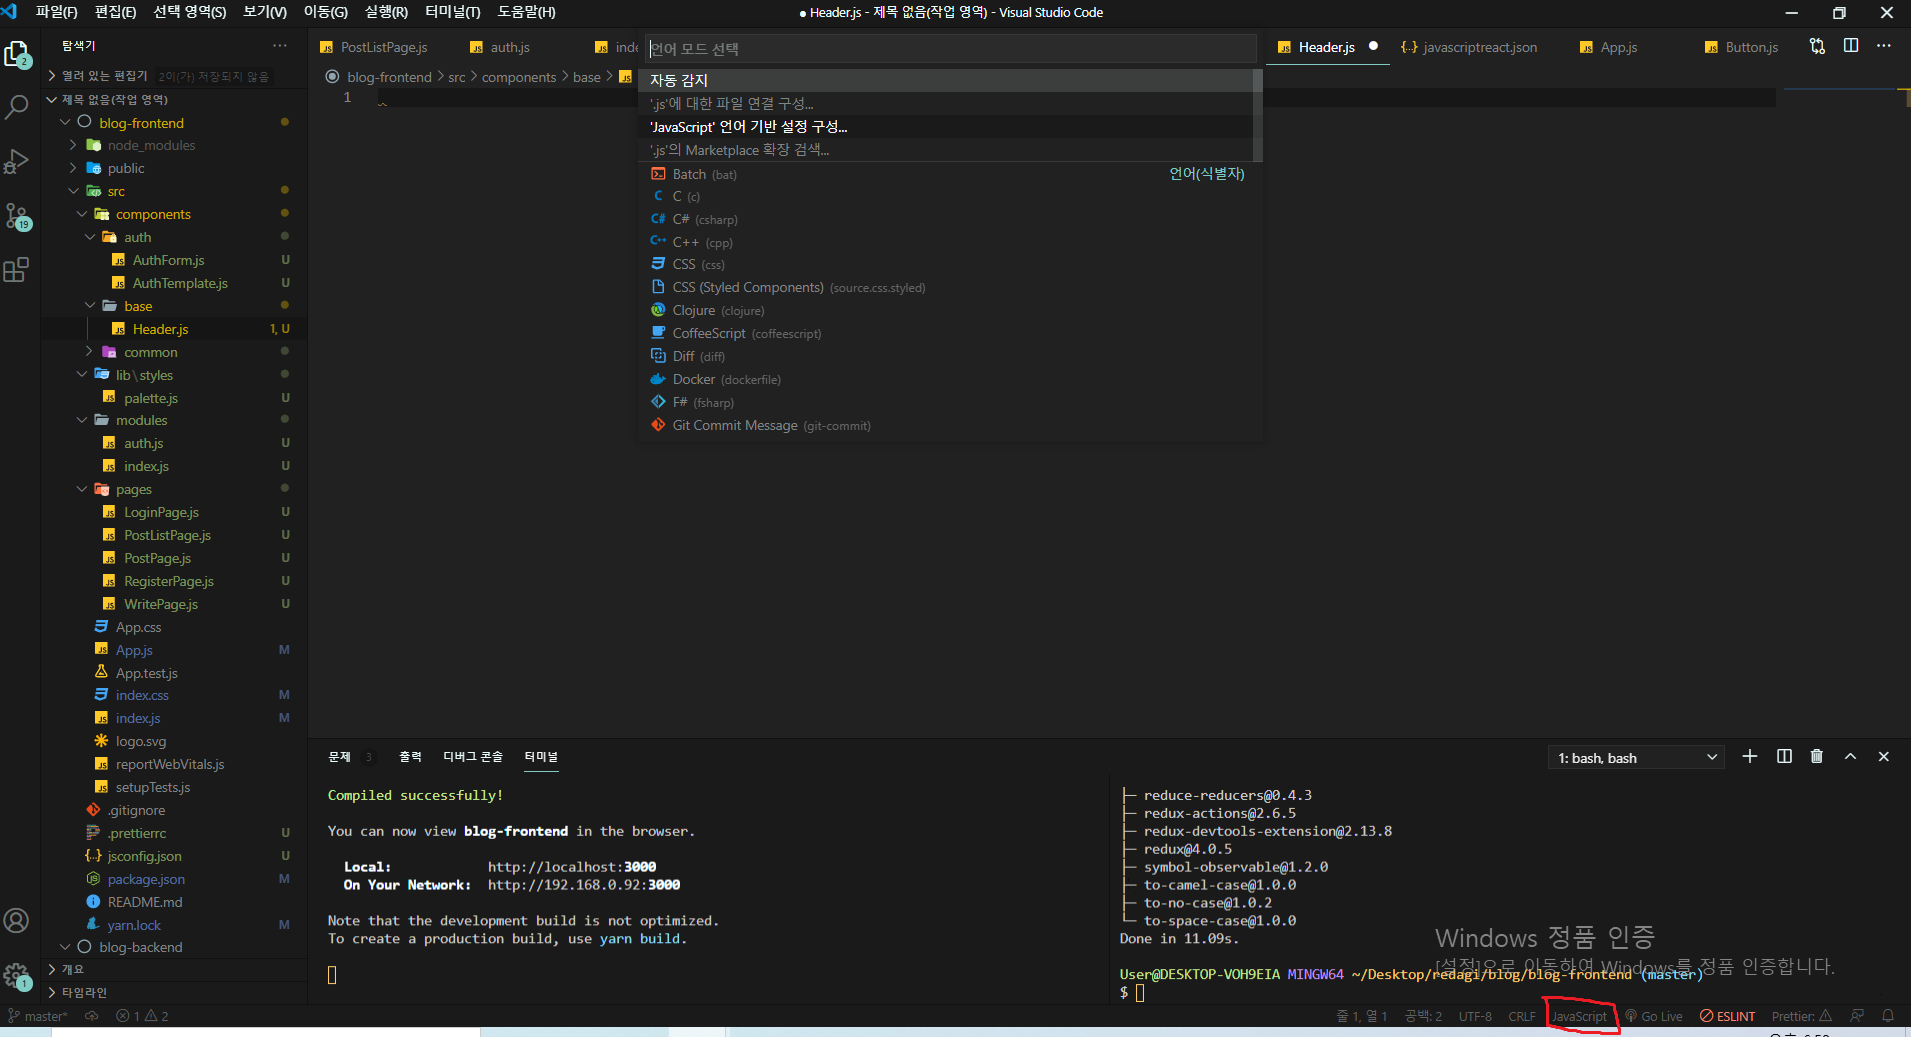The width and height of the screenshot is (1917, 1037).
Task: Open the 파일(F) menu
Action: [56, 12]
